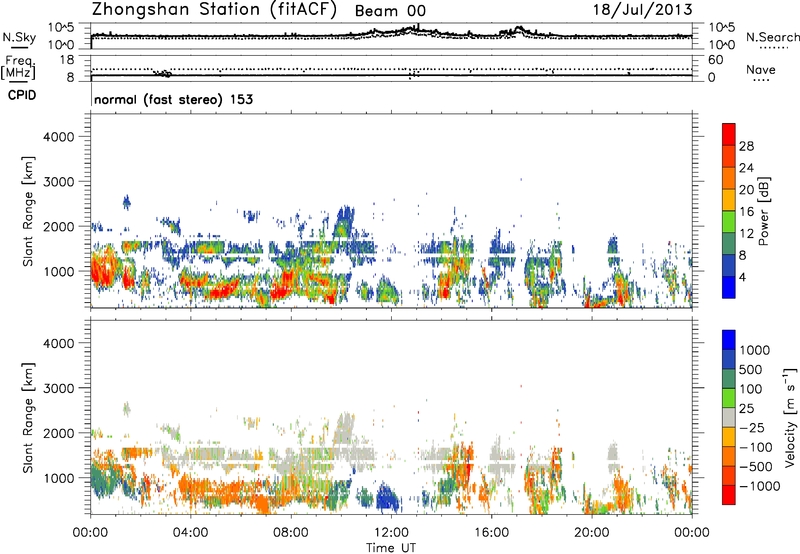The height and width of the screenshot is (554, 800).
Task: Select velocity color bar label '-1000'
Action: 759,486
